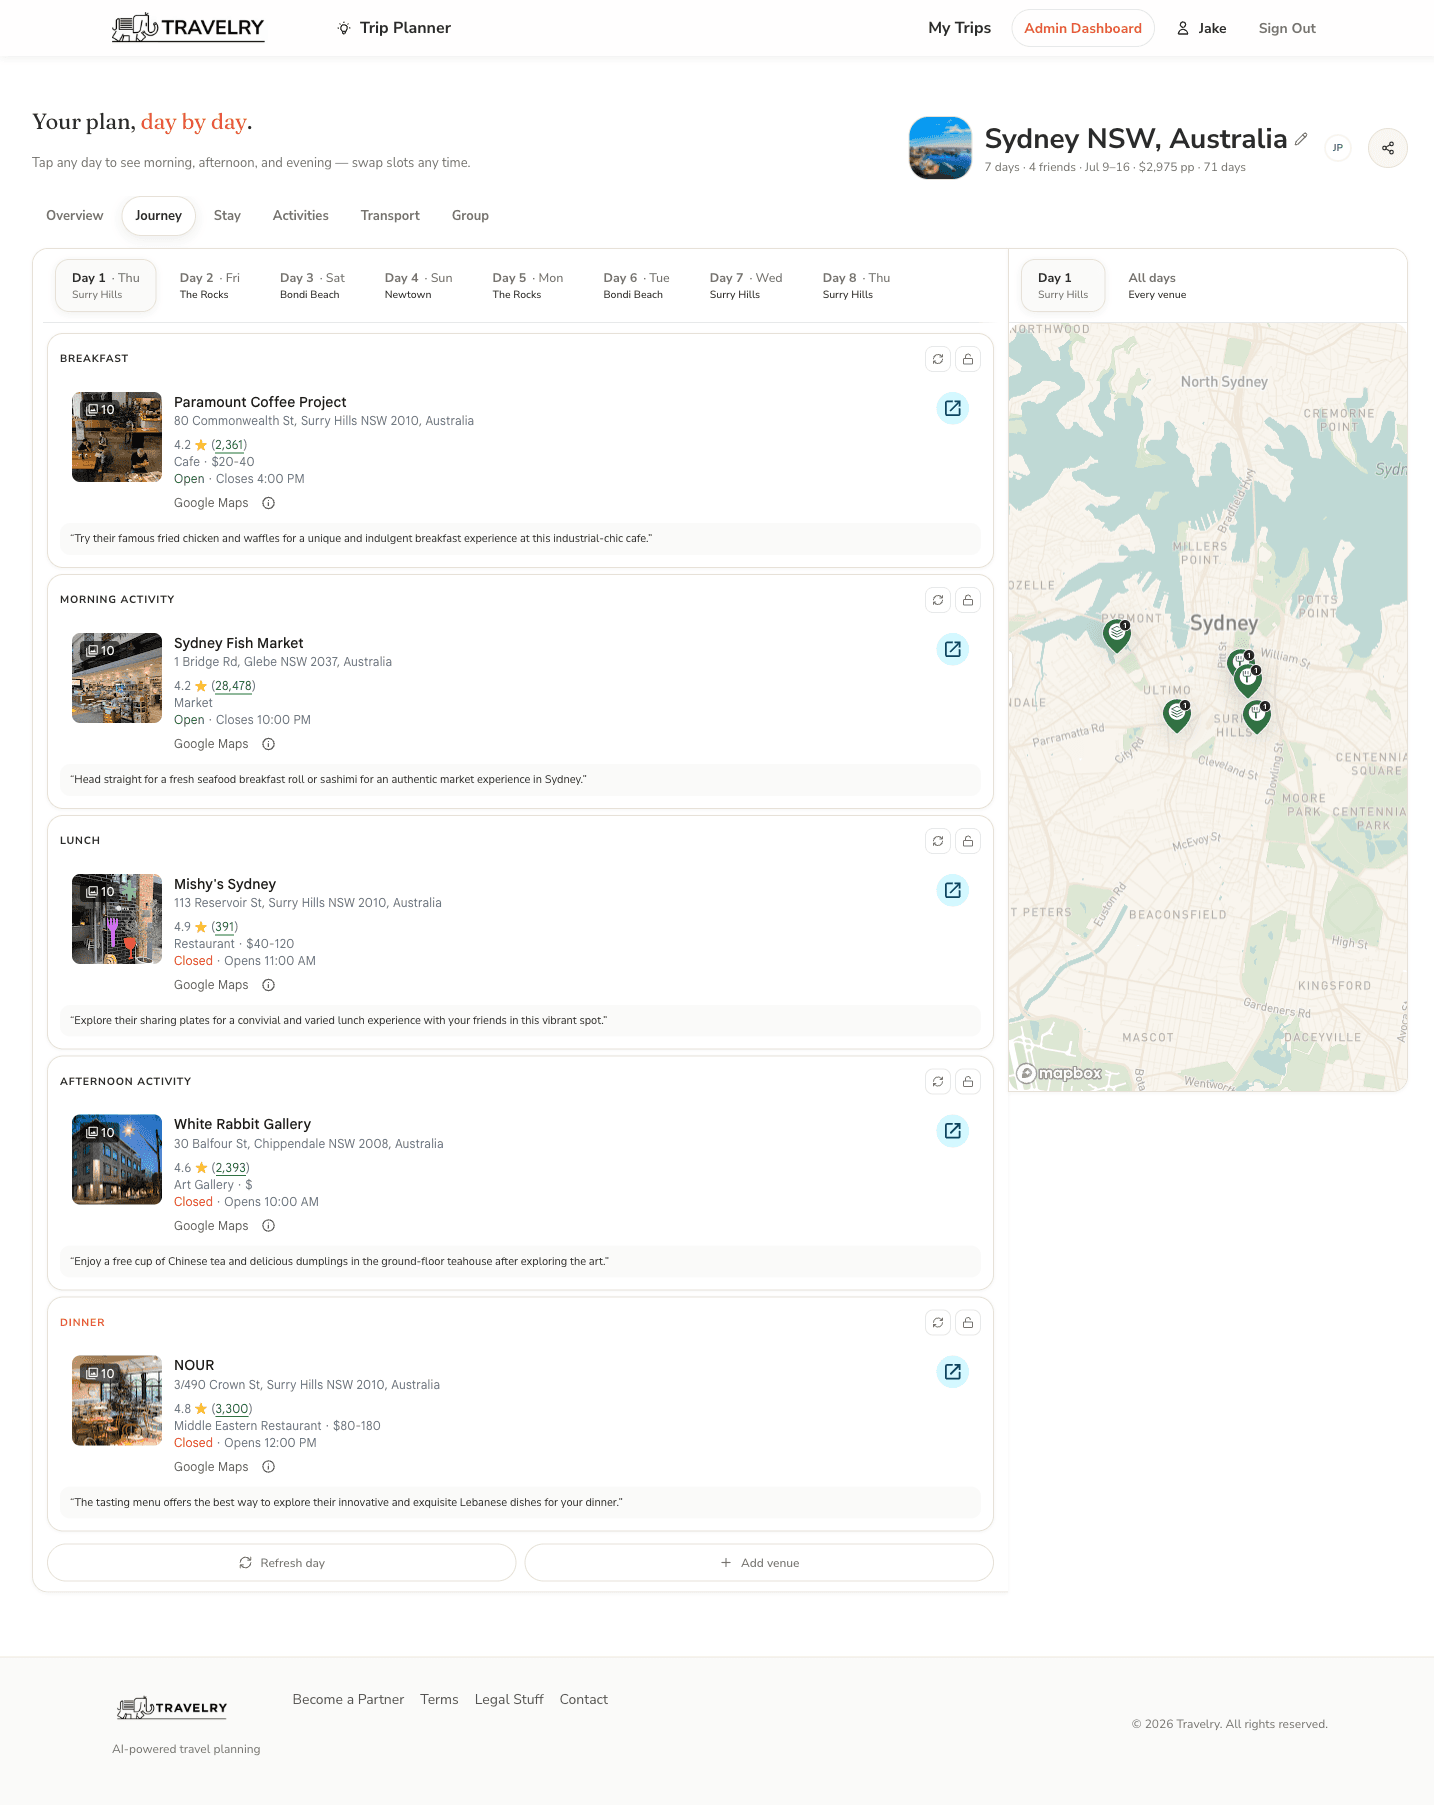
Task: Switch to the Stay tab
Action: click(x=227, y=216)
